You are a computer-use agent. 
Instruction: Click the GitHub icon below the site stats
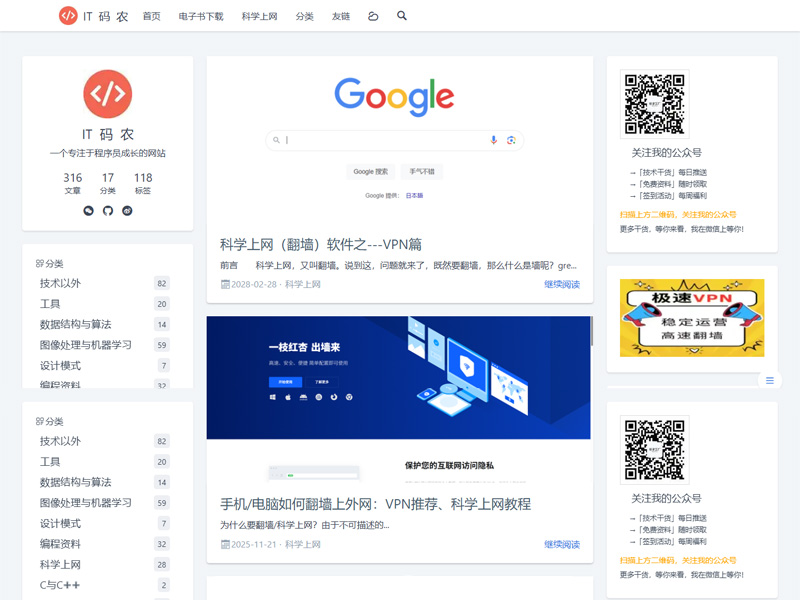pos(107,210)
